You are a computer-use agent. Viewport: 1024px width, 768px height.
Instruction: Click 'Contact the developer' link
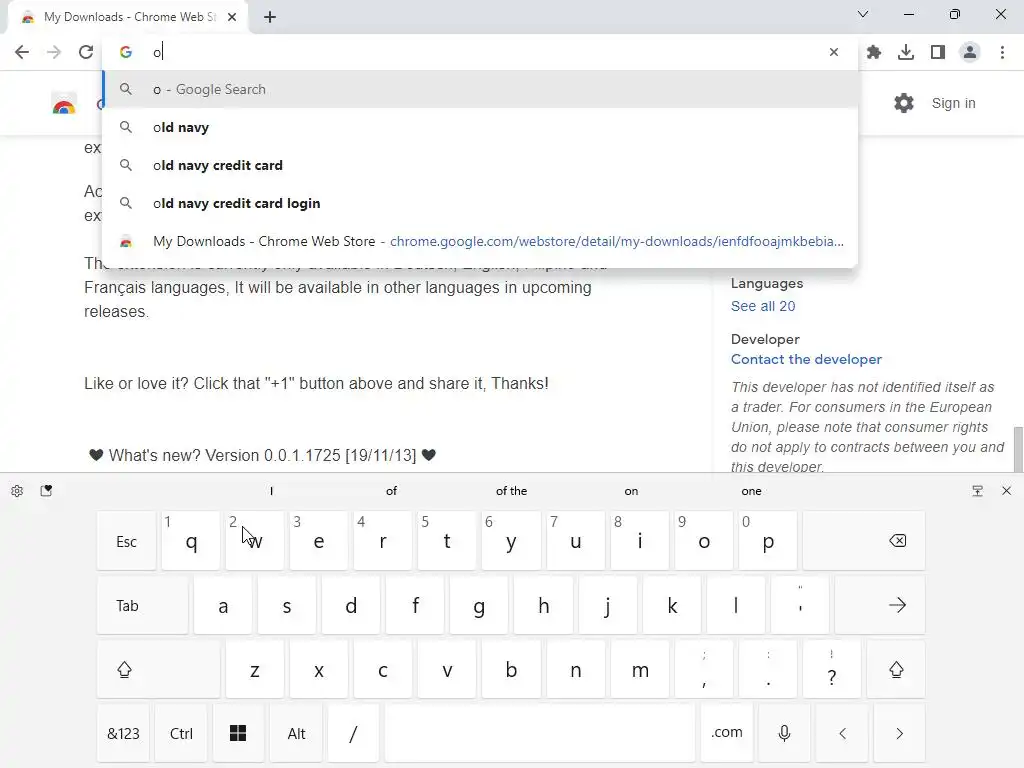[806, 359]
